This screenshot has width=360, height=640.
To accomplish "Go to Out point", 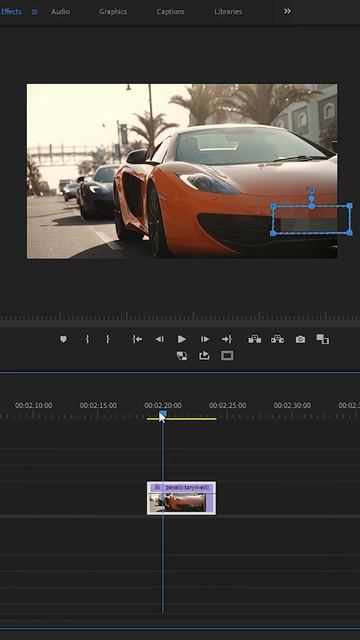I will (x=227, y=339).
